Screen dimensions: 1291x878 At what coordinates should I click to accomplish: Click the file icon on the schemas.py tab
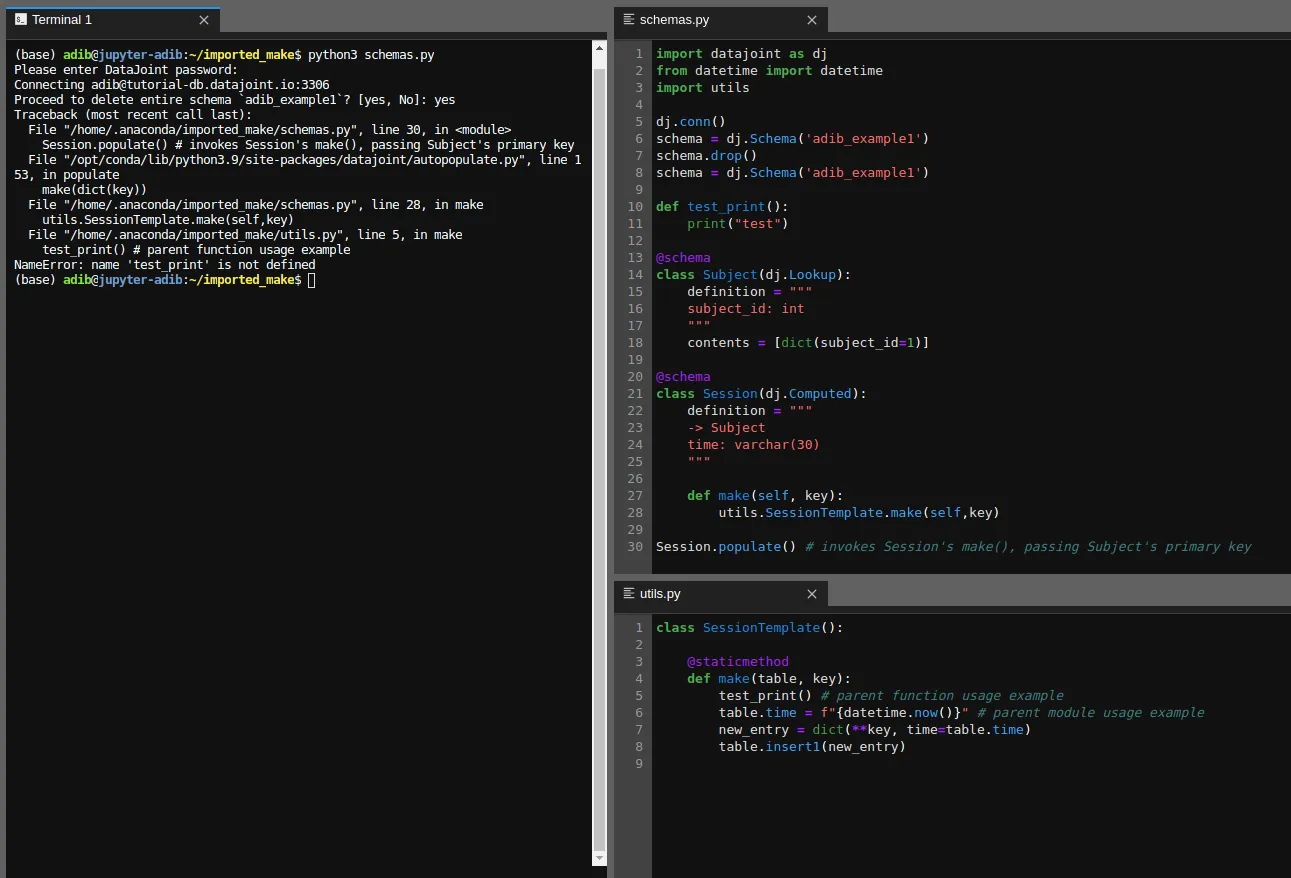[x=628, y=20]
